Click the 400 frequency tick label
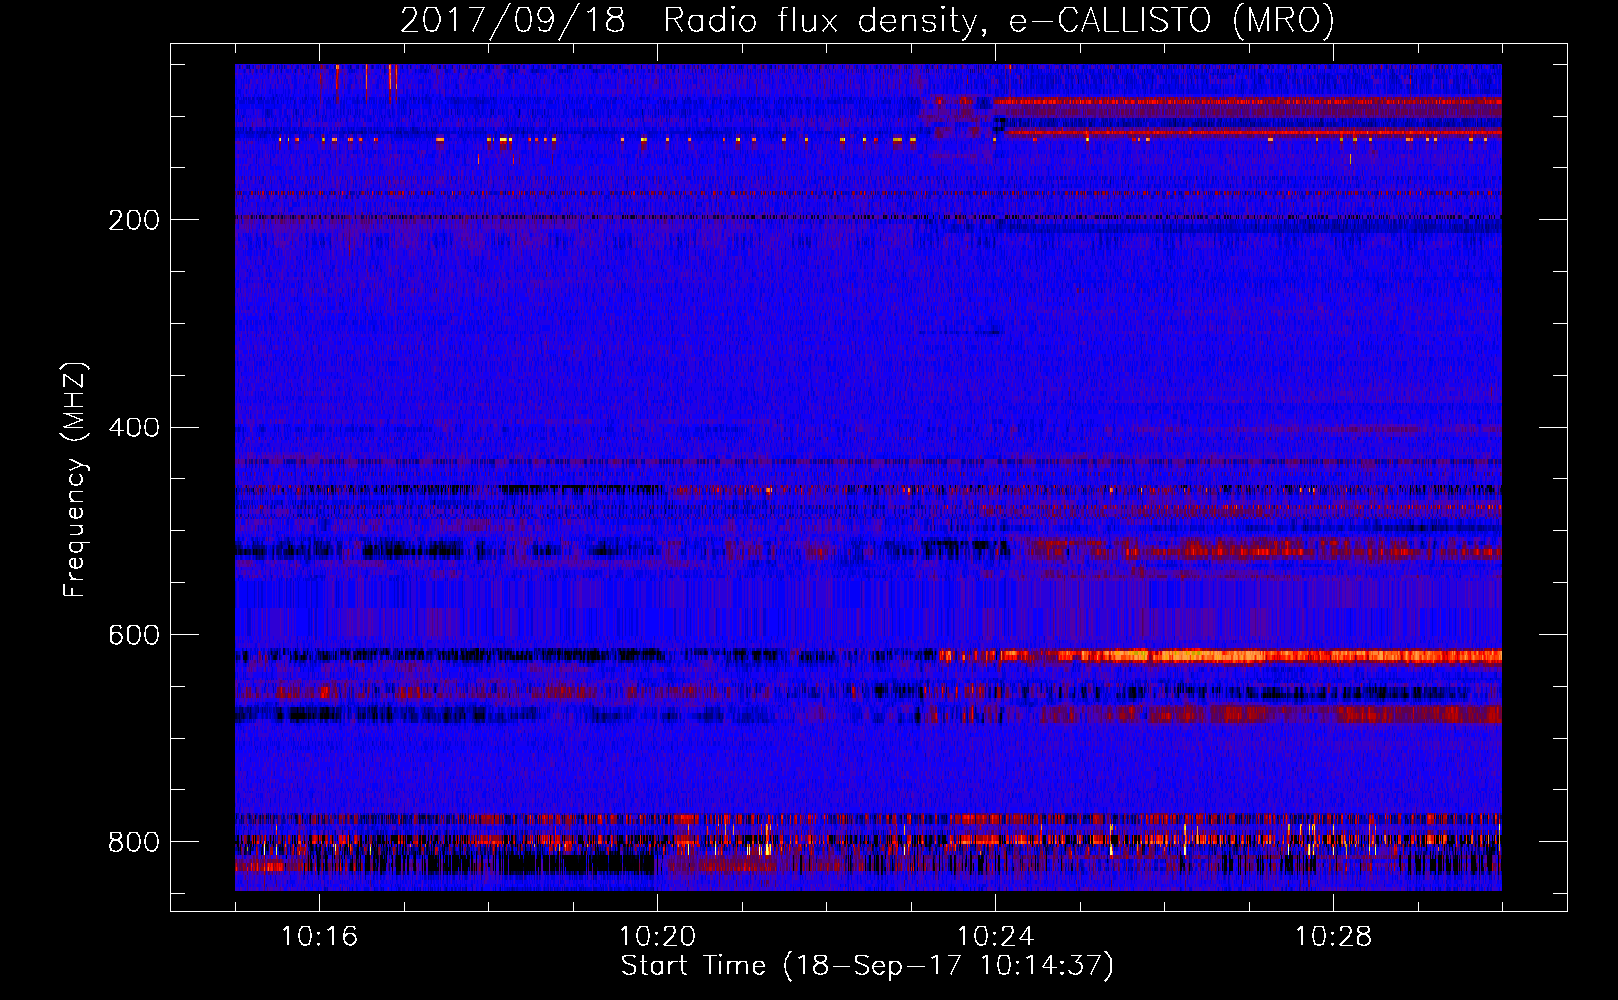The image size is (1618, 1000). [133, 428]
